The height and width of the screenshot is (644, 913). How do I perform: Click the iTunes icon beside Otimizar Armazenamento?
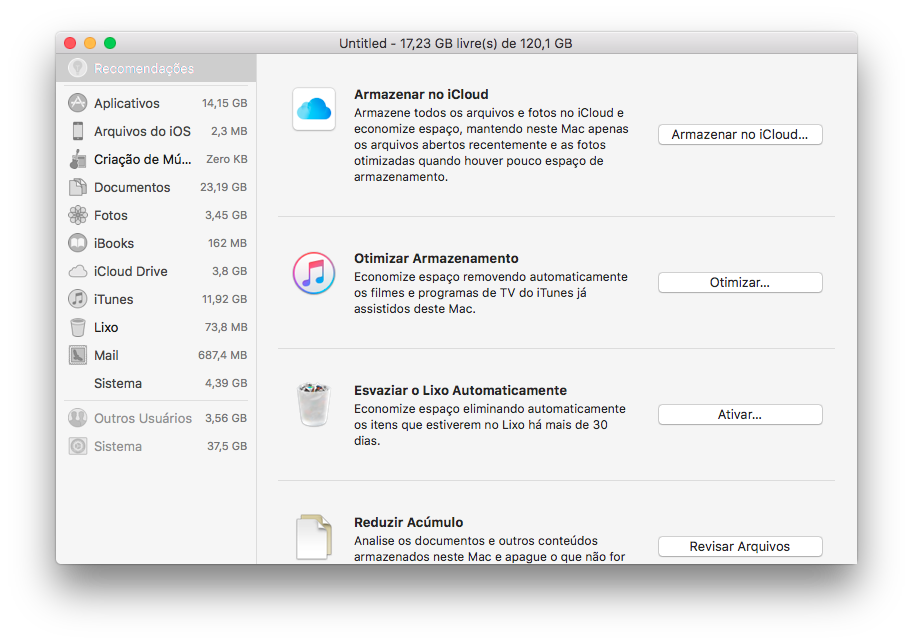(x=313, y=273)
